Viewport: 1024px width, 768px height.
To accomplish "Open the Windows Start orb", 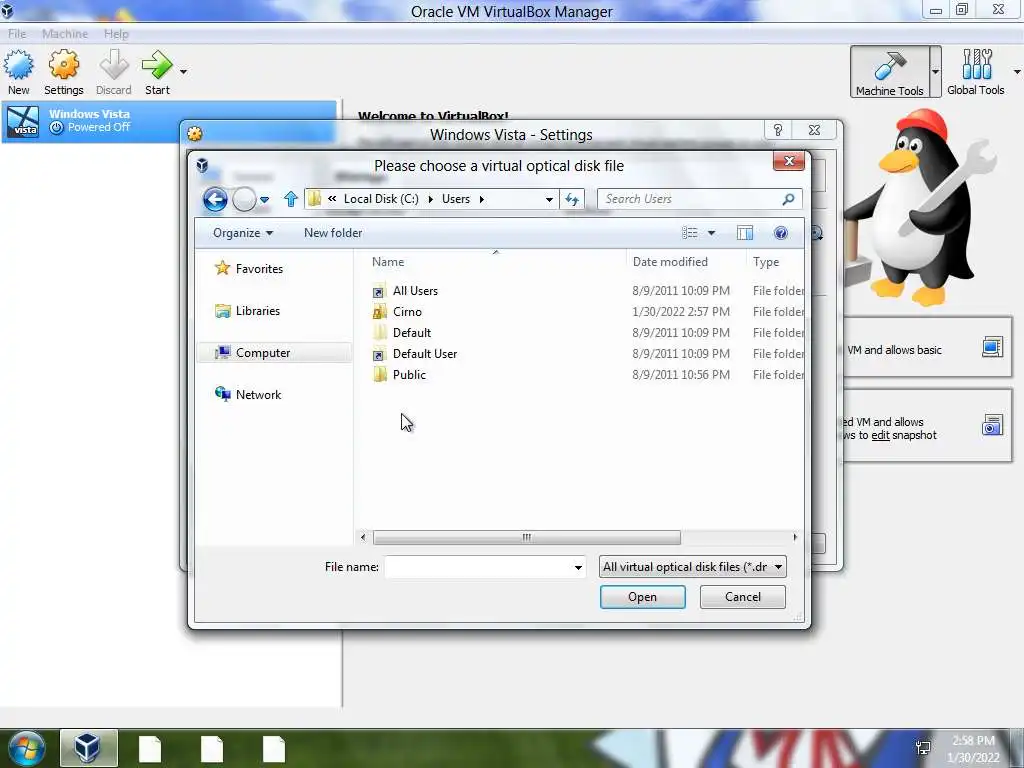I will pos(27,748).
